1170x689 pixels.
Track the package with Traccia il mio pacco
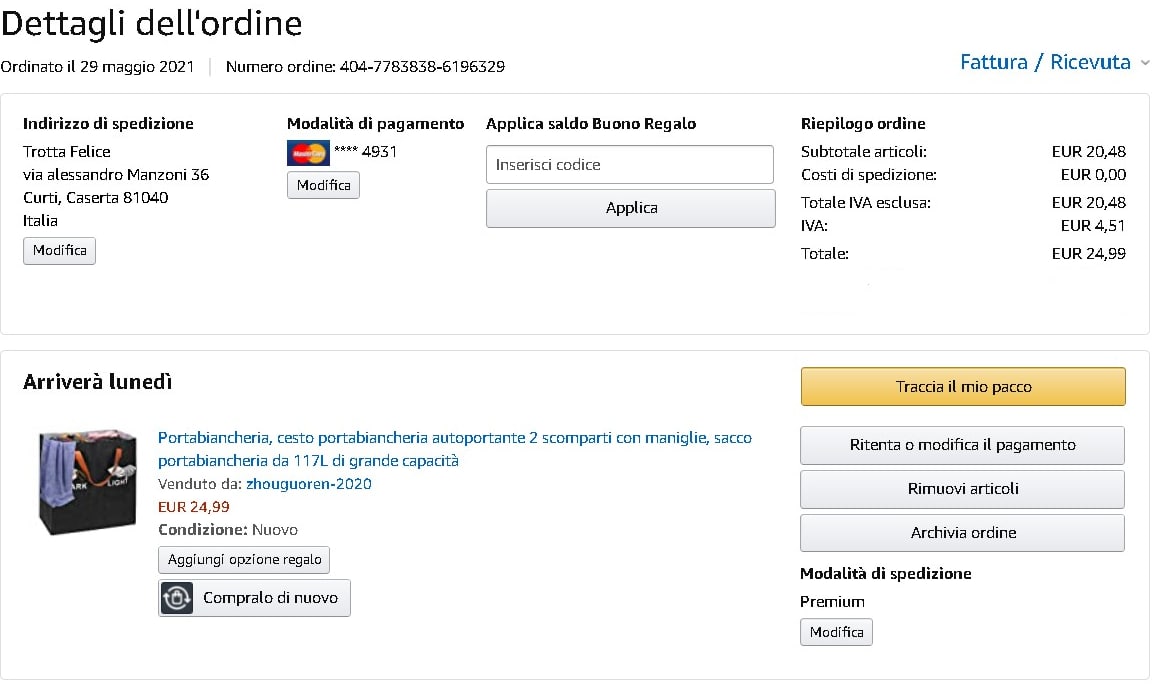coord(963,387)
